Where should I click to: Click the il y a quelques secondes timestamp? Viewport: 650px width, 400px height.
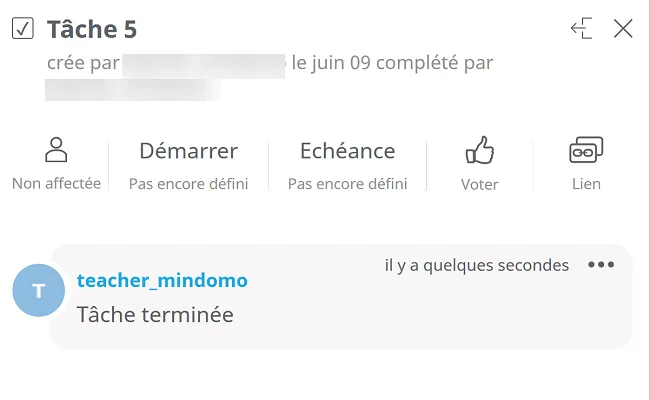(477, 265)
